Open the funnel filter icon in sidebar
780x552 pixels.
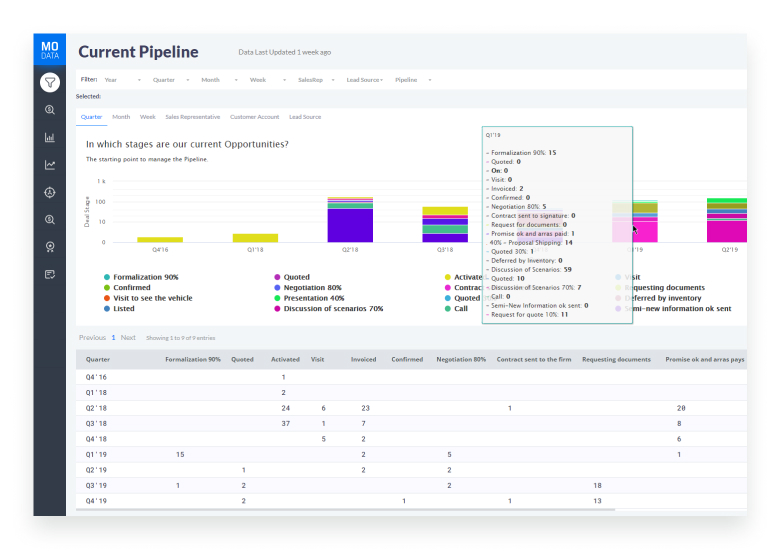click(x=49, y=82)
